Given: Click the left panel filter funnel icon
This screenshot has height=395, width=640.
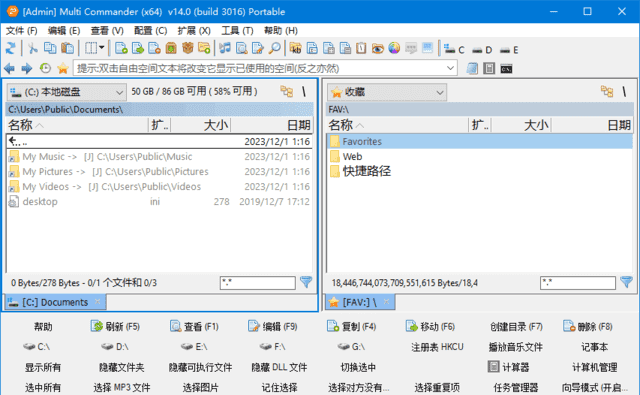Looking at the screenshot, I should pos(306,282).
